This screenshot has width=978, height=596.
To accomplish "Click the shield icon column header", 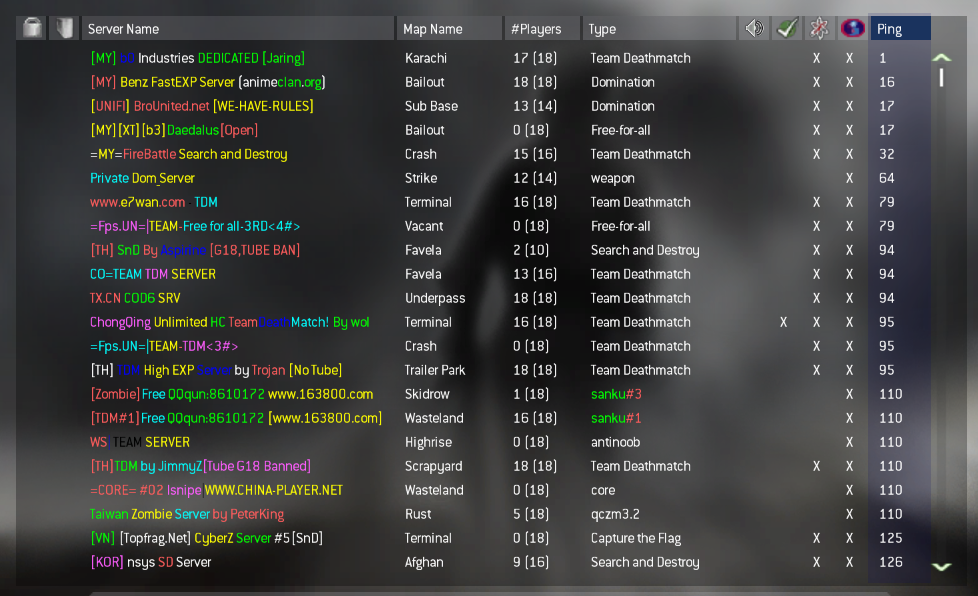I will tap(63, 28).
